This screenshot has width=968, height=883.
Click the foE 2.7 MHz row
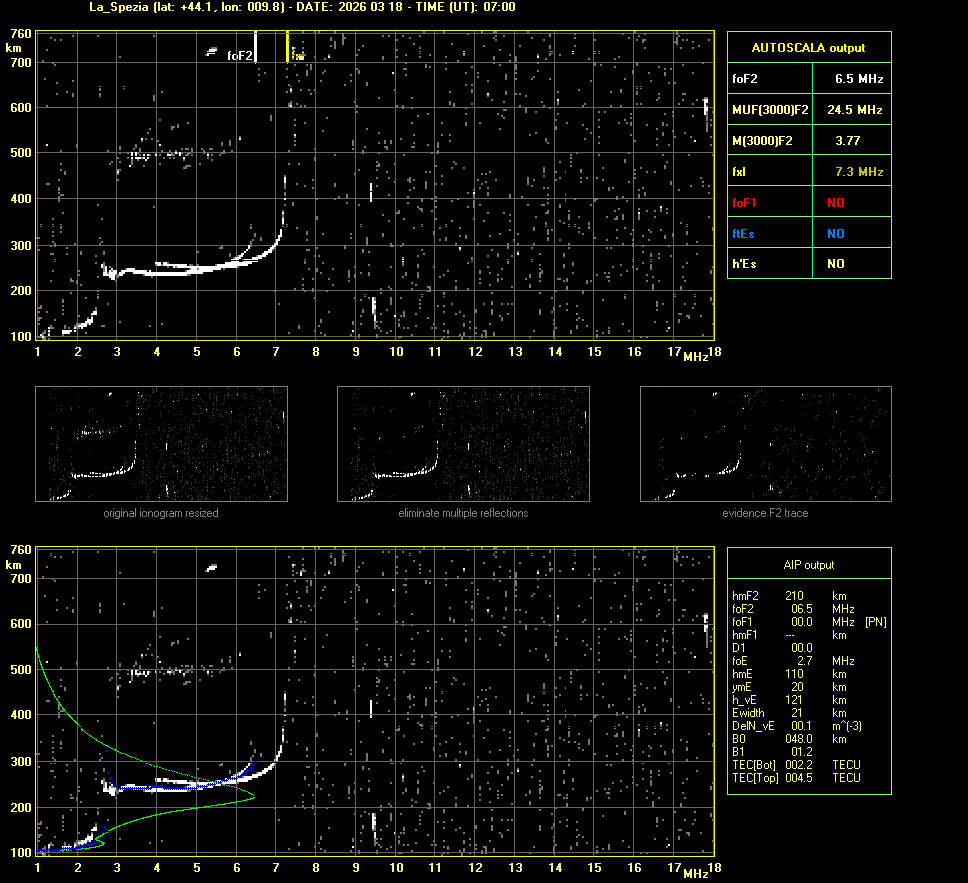tap(790, 661)
